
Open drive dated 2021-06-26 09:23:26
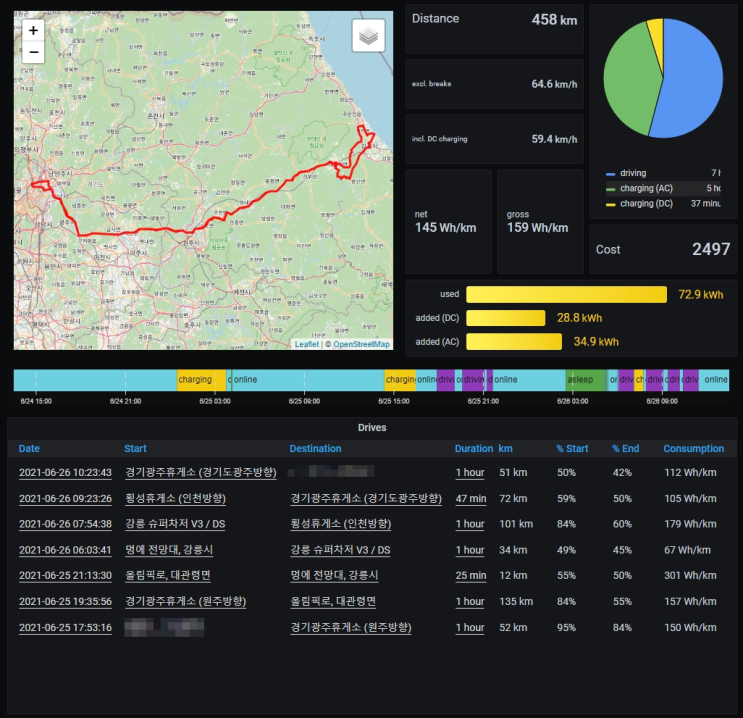pyautogui.click(x=65, y=499)
